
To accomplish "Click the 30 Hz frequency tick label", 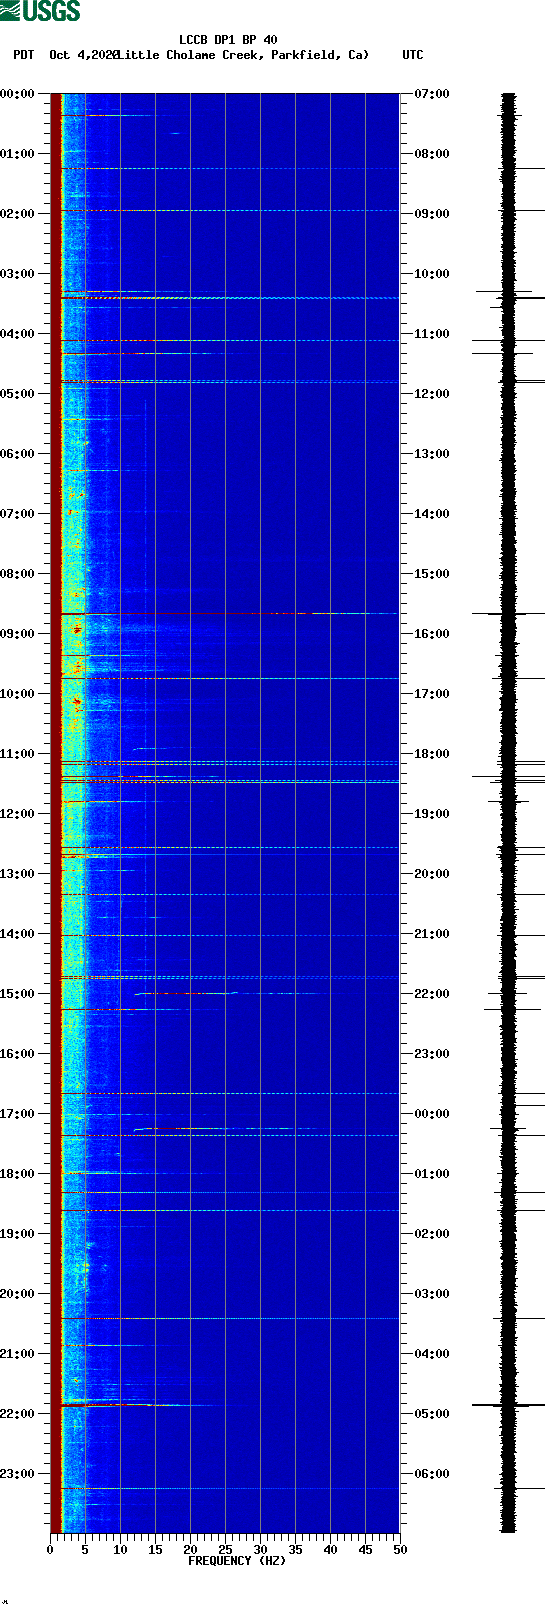I will [260, 1550].
